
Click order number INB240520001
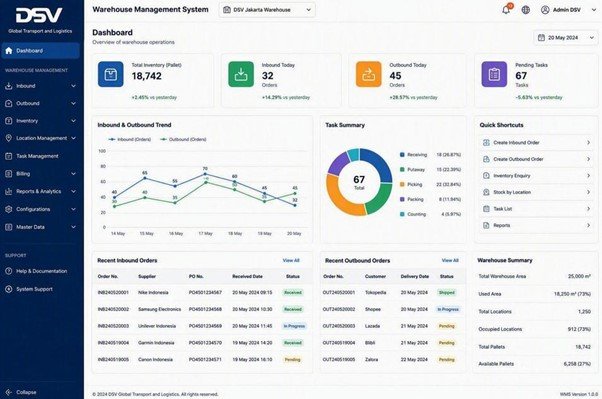click(113, 292)
